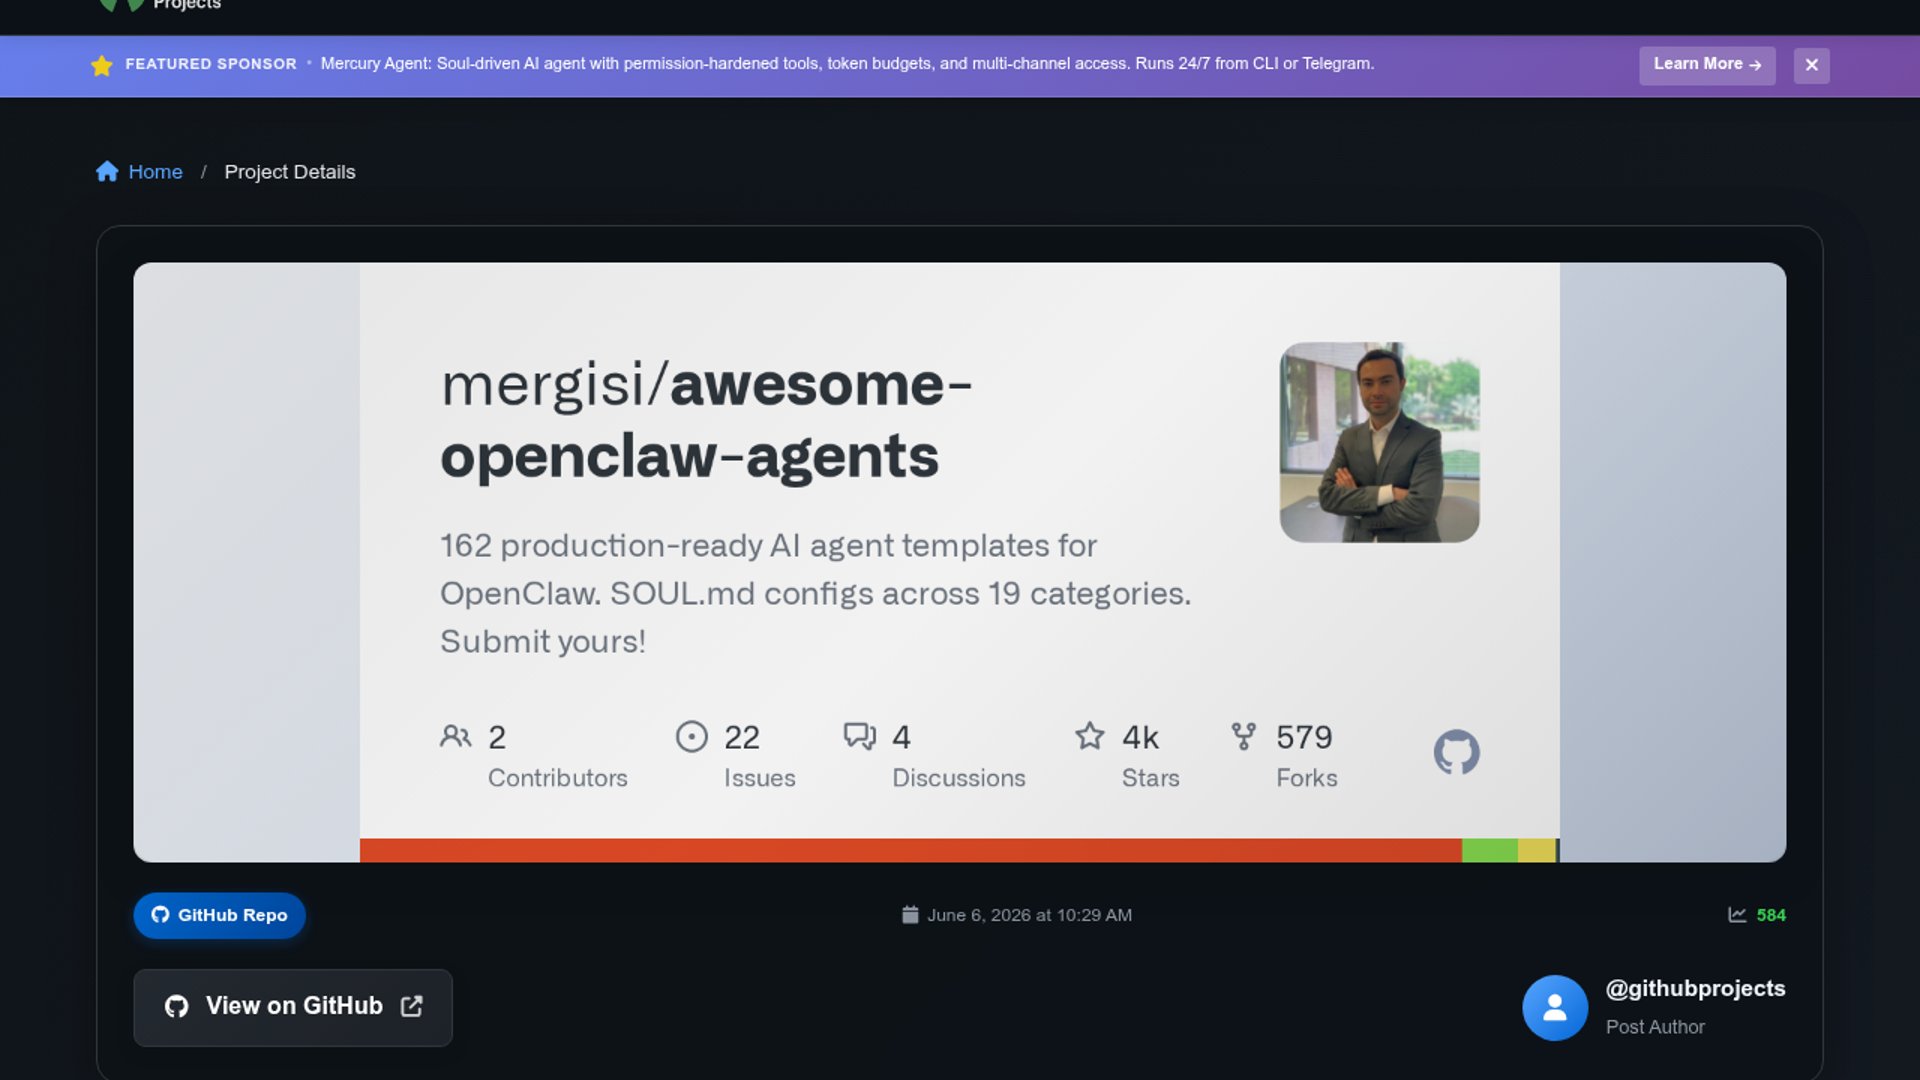Click the View on GitHub button
This screenshot has height=1080, width=1920.
point(293,1007)
